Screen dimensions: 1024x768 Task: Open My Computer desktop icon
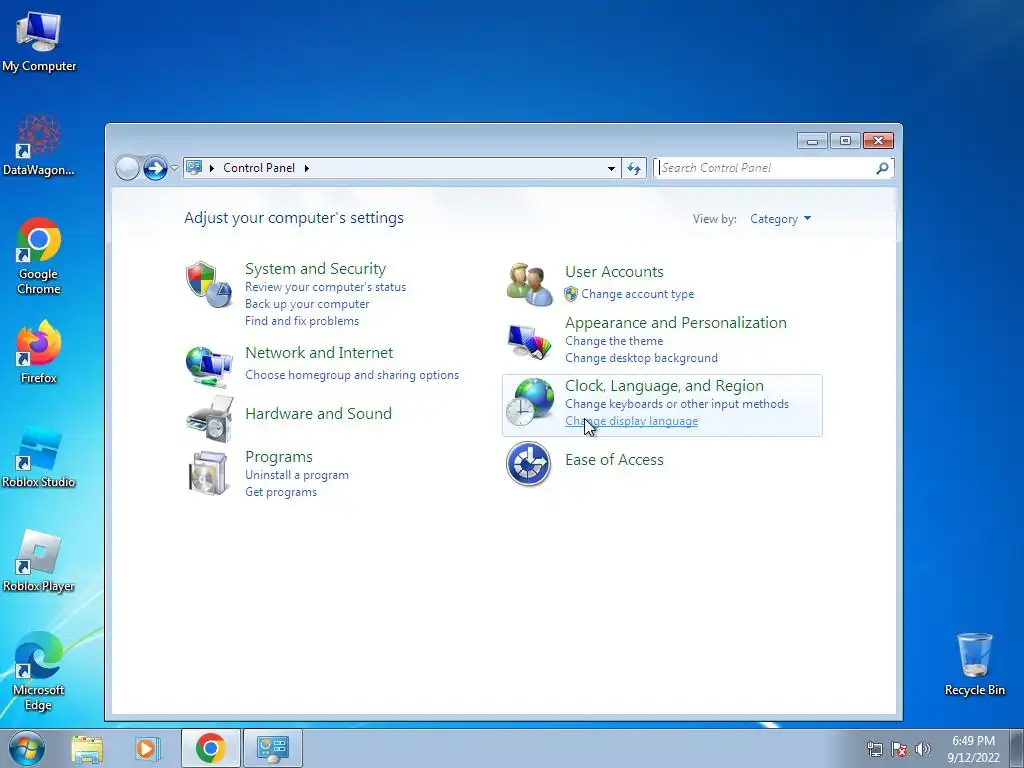[39, 41]
